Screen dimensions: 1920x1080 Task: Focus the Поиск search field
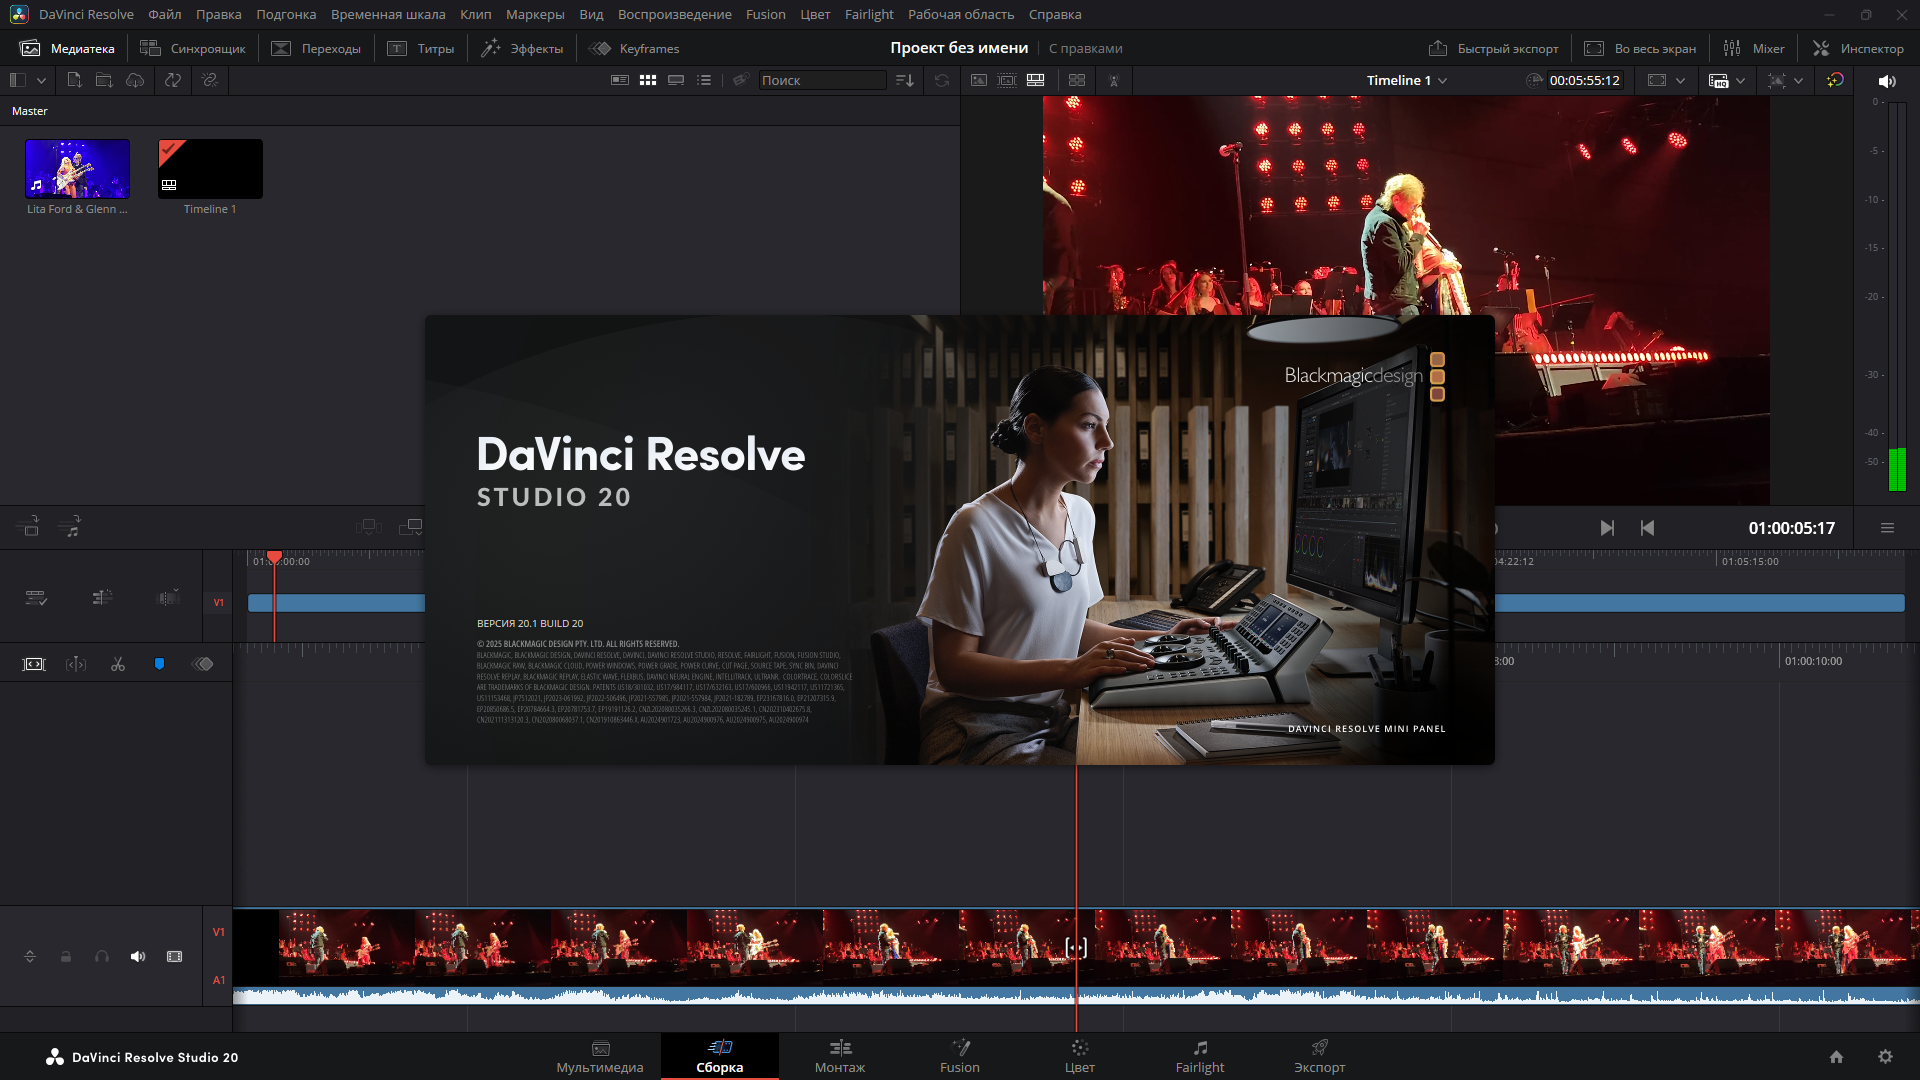(x=822, y=80)
